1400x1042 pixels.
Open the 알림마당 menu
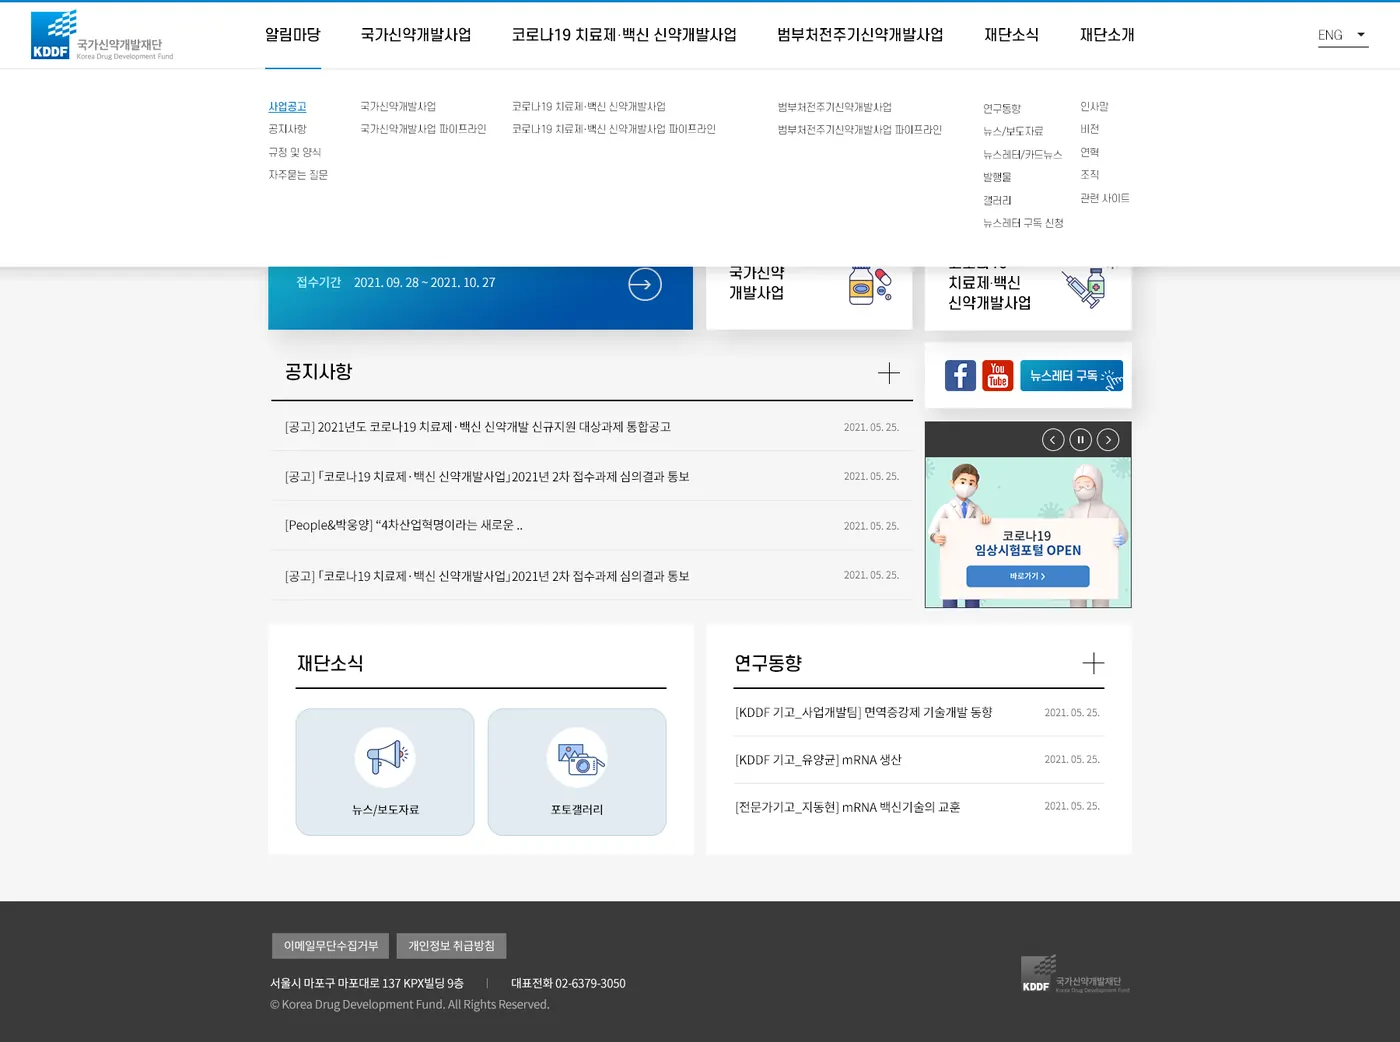coord(293,35)
